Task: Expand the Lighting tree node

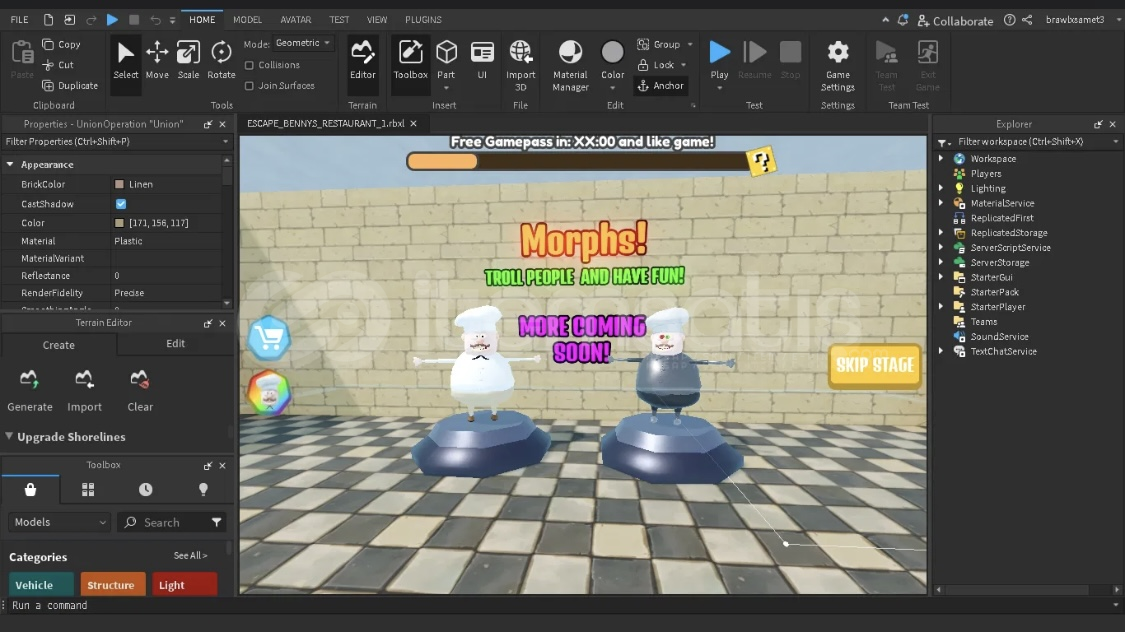Action: point(941,188)
